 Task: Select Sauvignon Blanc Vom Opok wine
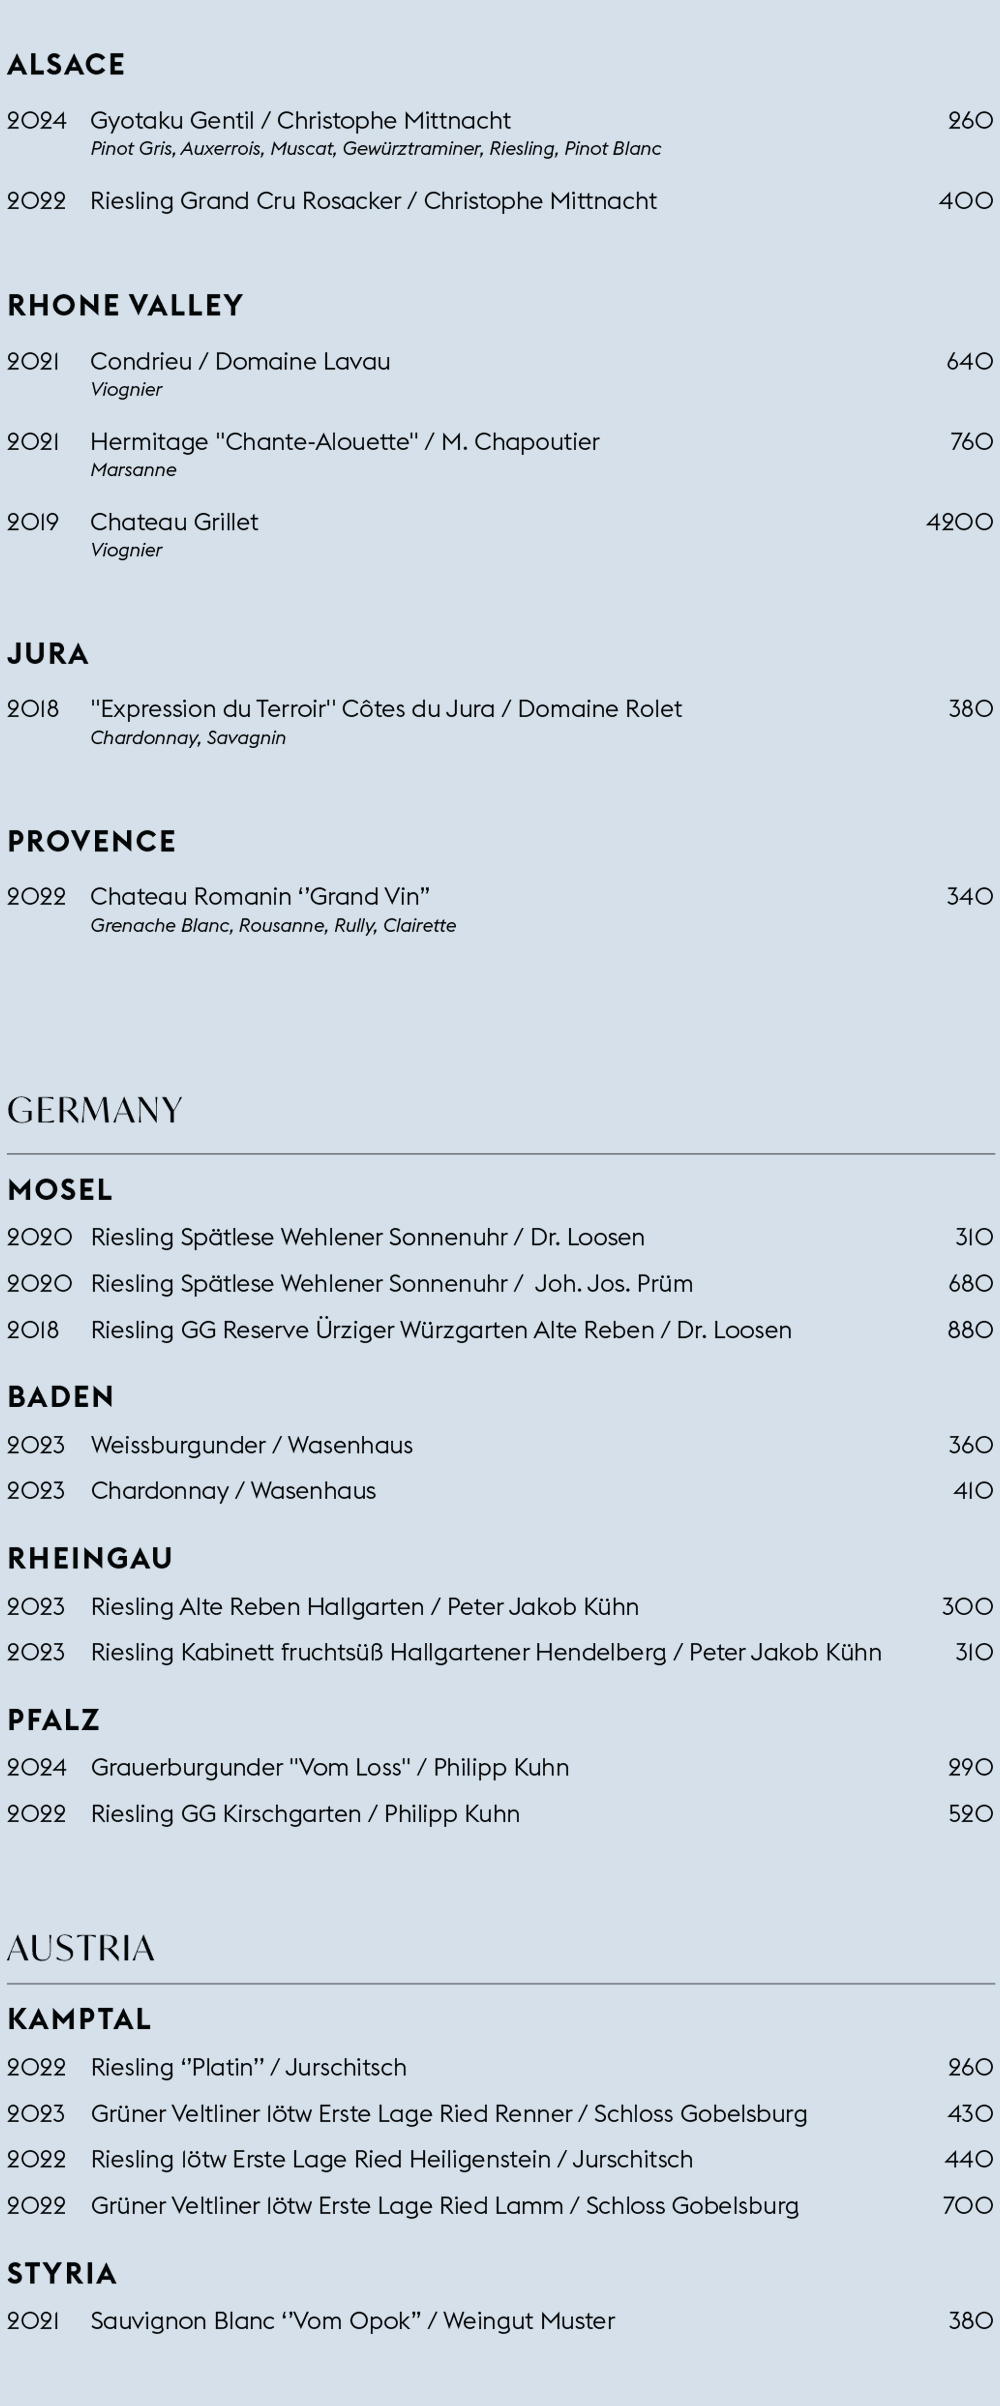(x=352, y=2320)
